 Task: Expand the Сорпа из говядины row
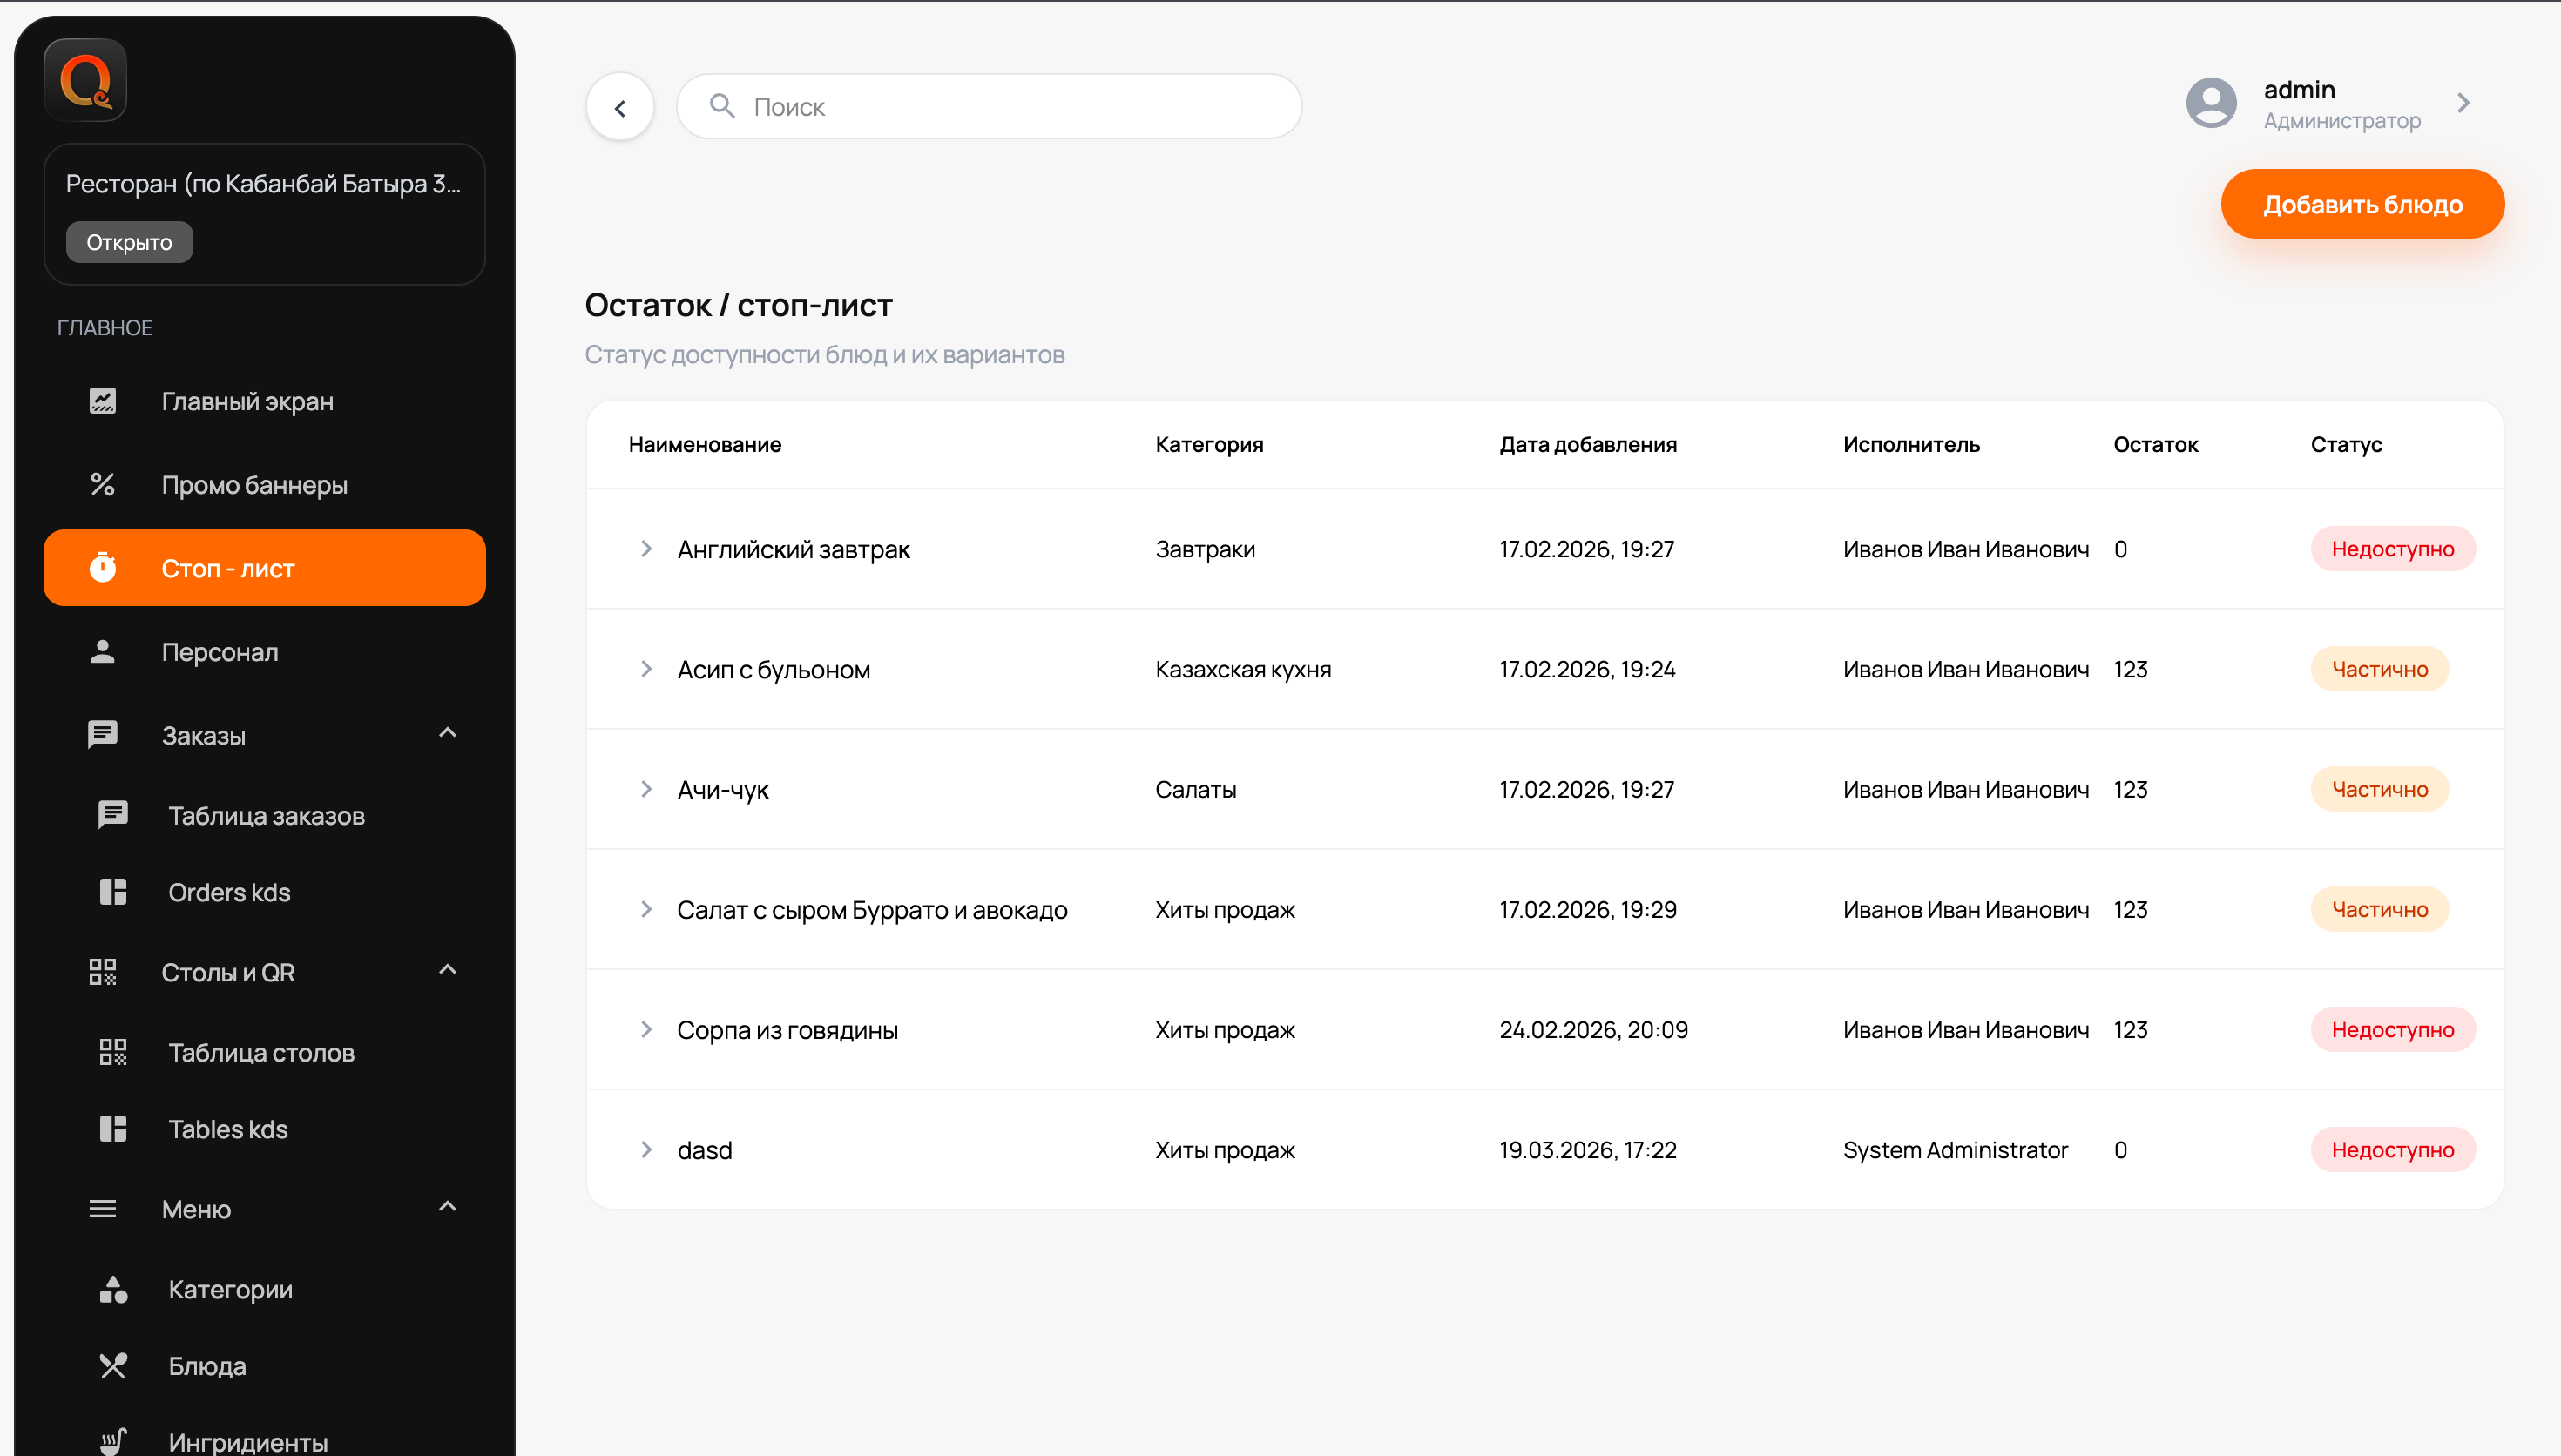click(646, 1030)
